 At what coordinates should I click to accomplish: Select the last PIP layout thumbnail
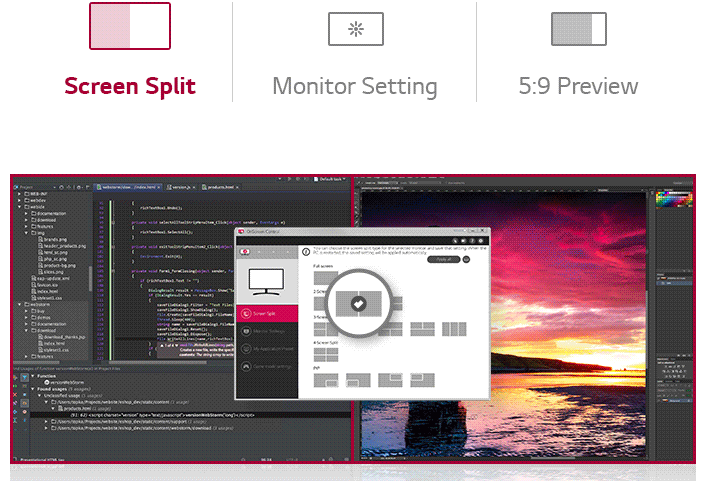click(x=422, y=380)
